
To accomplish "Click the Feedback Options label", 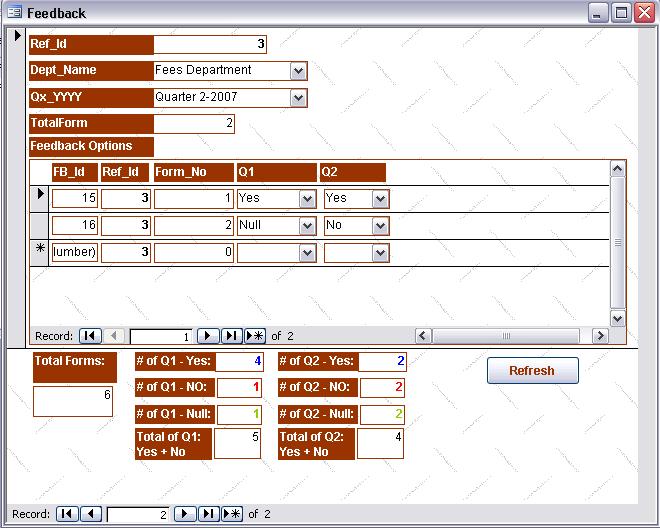I will tap(91, 146).
